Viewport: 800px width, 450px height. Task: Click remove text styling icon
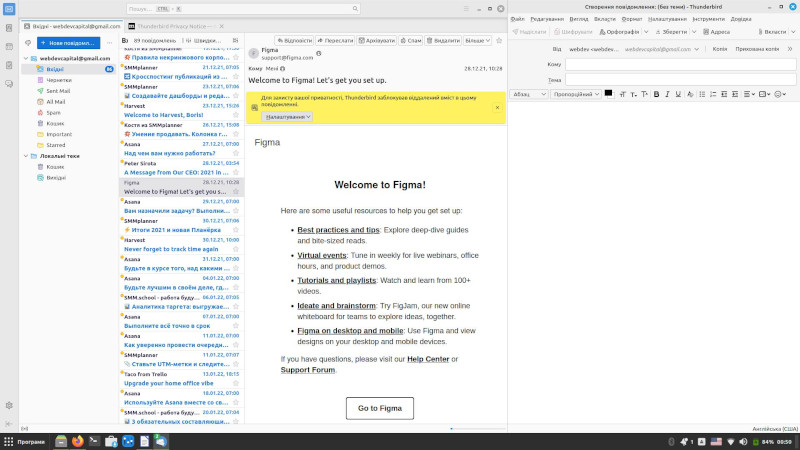pyautogui.click(x=690, y=94)
